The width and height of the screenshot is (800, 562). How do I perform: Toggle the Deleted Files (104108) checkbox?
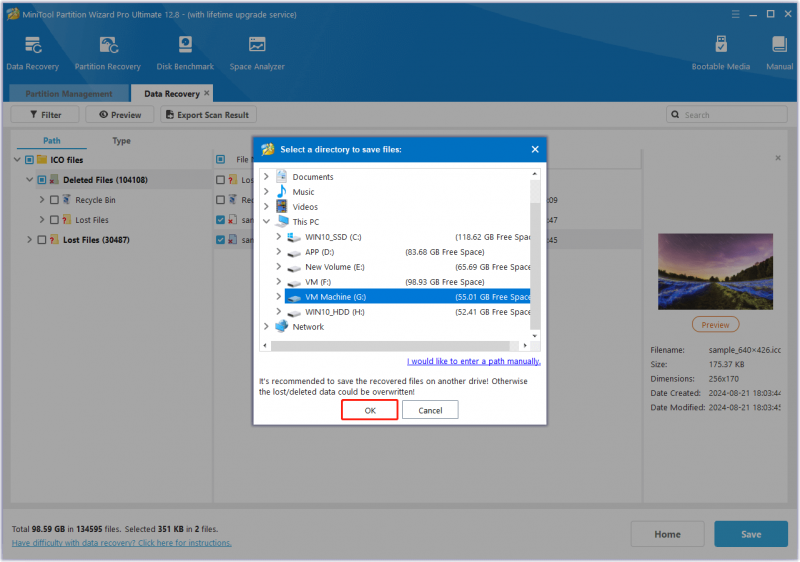point(42,180)
